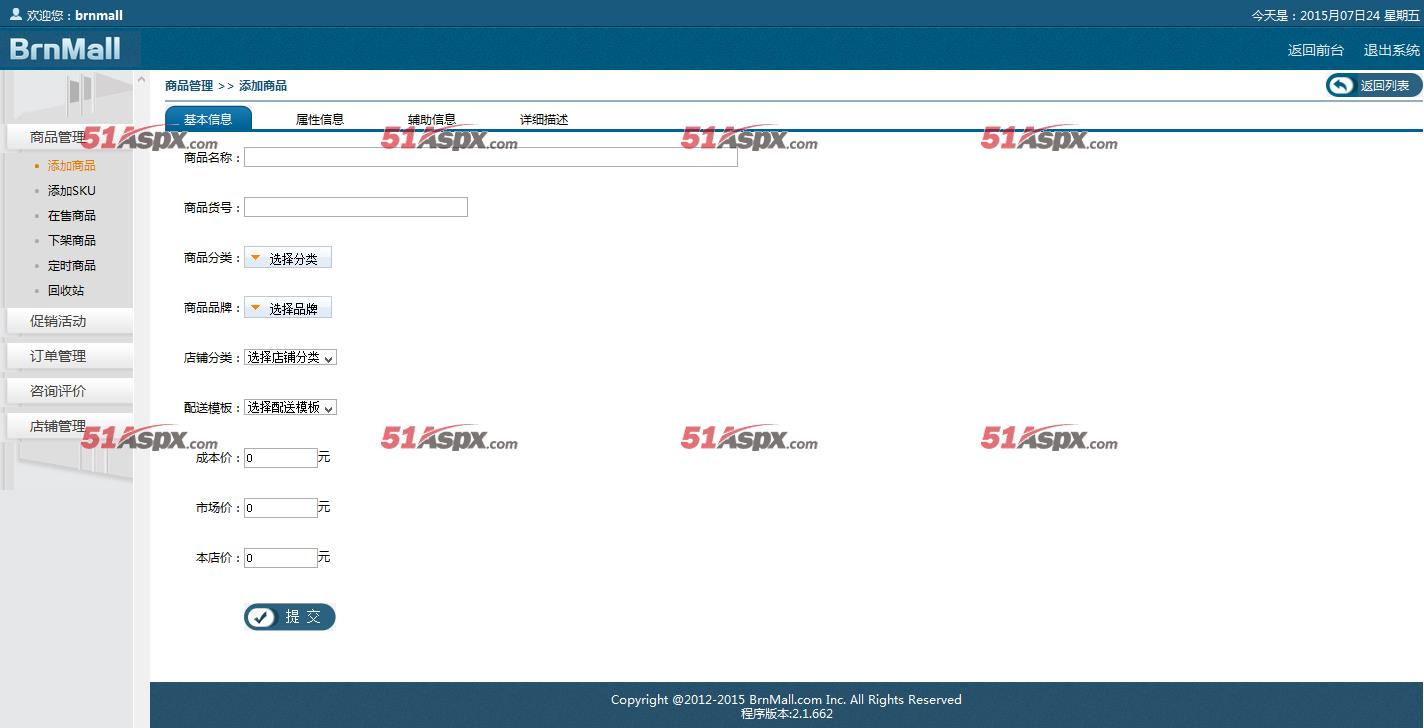
Task: Expand the 咨询评价 sidebar section
Action: pos(68,391)
